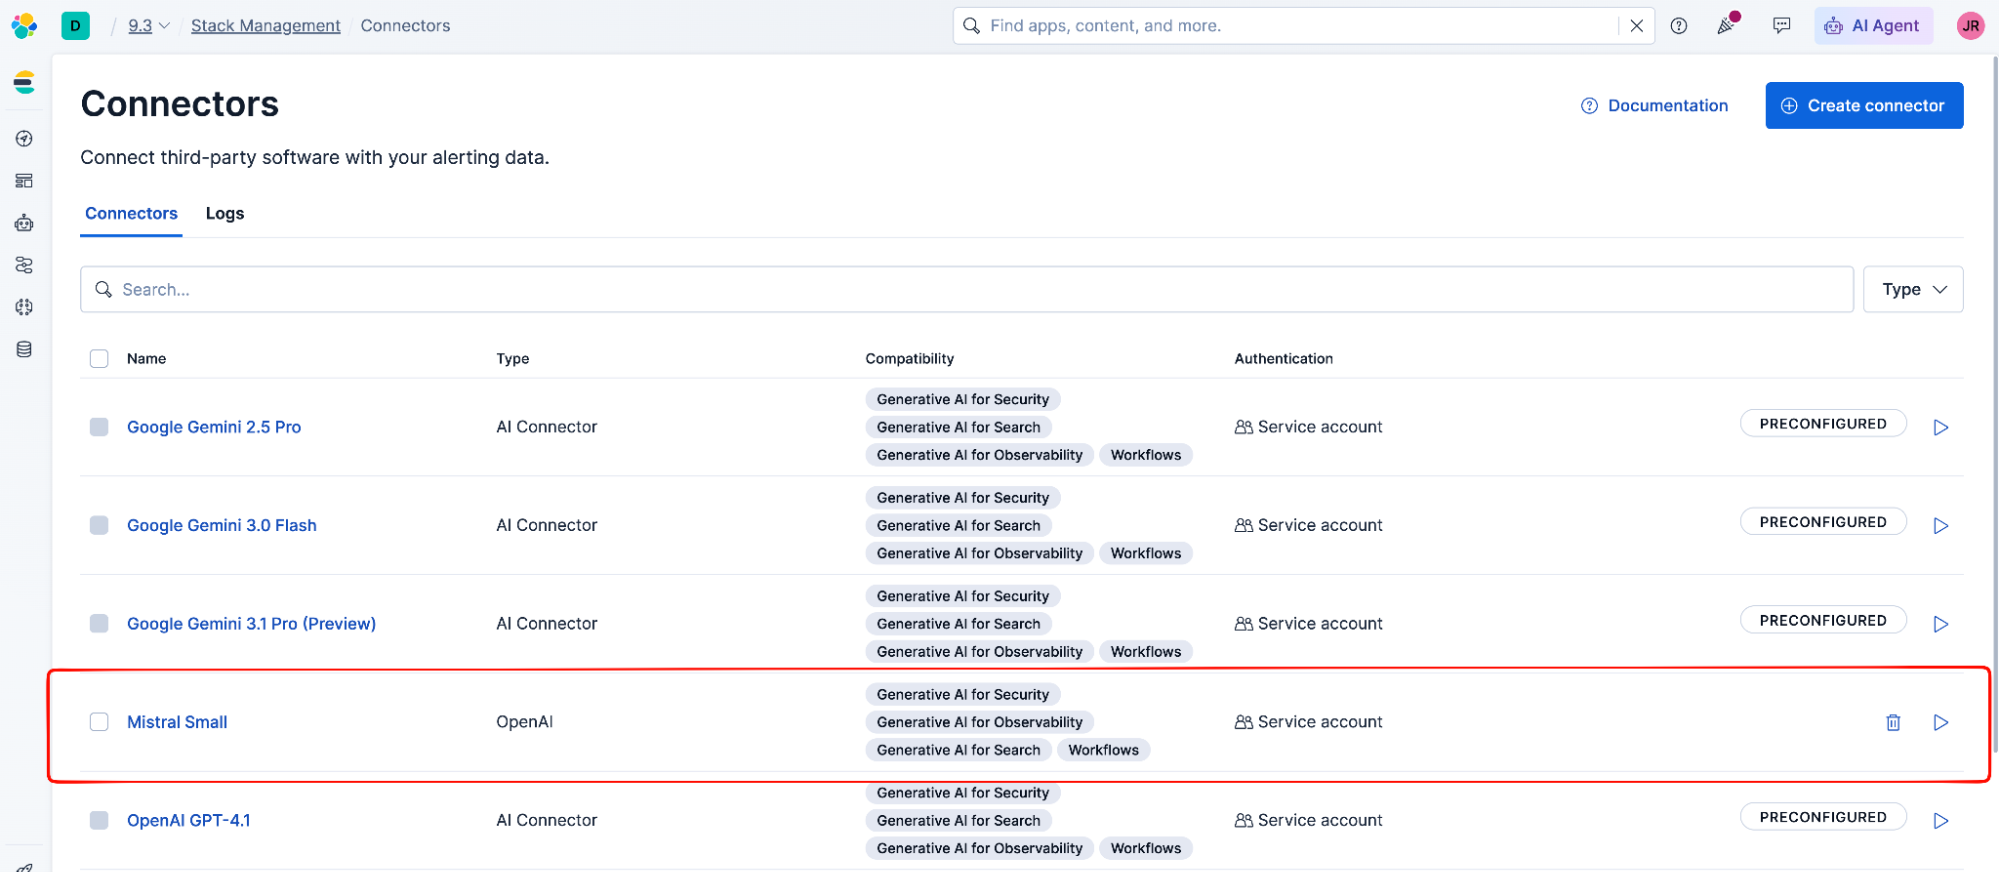Click the Connectors breadcrumb
The image size is (1999, 872).
click(x=405, y=26)
